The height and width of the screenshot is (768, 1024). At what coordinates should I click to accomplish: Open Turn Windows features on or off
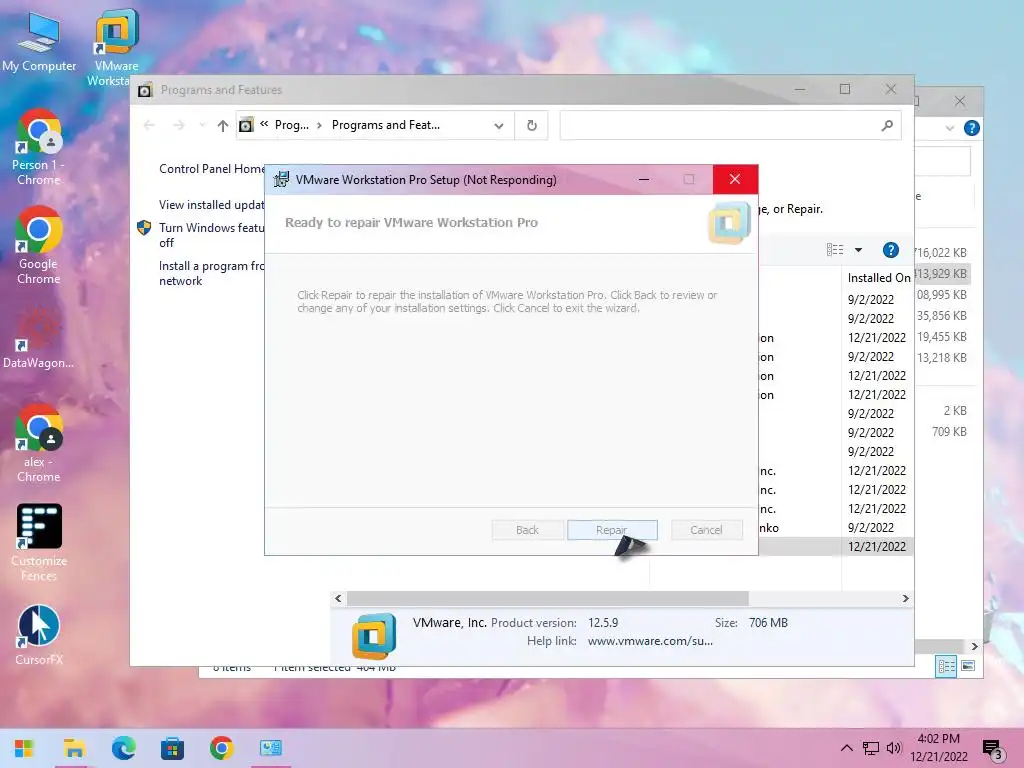point(212,235)
